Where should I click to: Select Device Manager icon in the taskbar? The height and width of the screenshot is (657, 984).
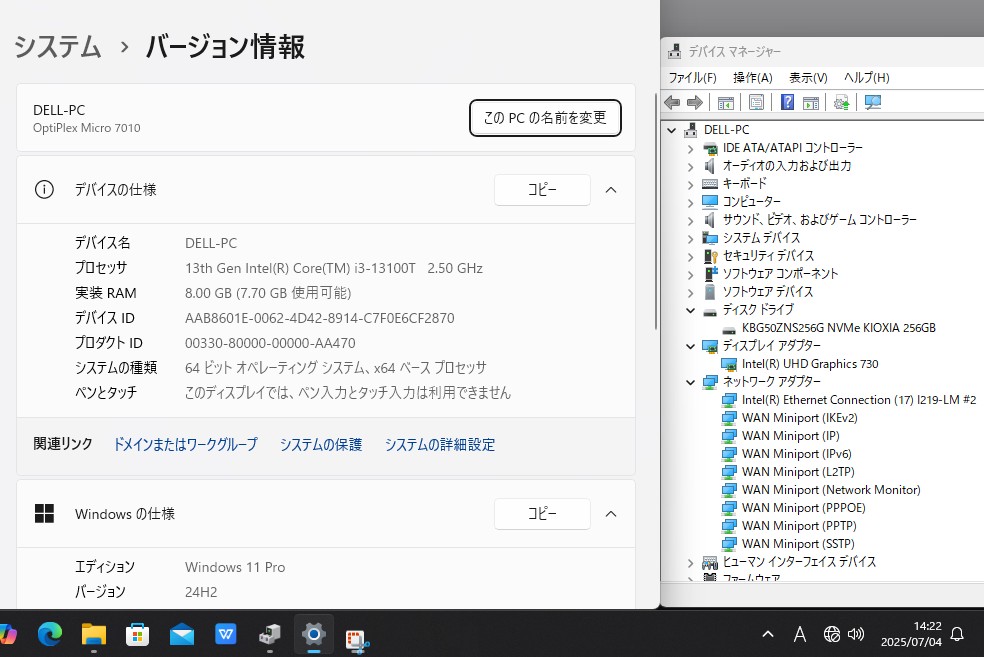point(270,634)
